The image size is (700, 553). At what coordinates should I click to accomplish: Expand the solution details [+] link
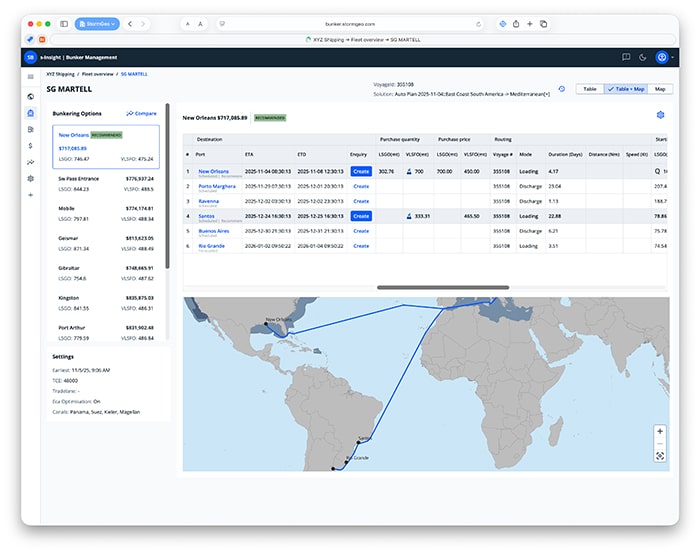click(547, 93)
